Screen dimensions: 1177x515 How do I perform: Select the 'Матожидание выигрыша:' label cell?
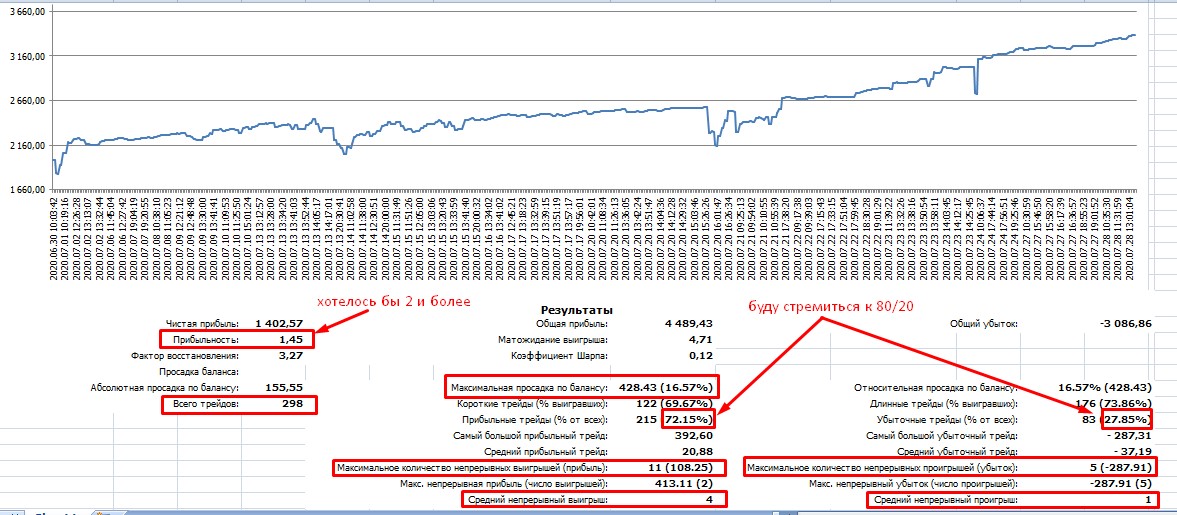pos(555,340)
